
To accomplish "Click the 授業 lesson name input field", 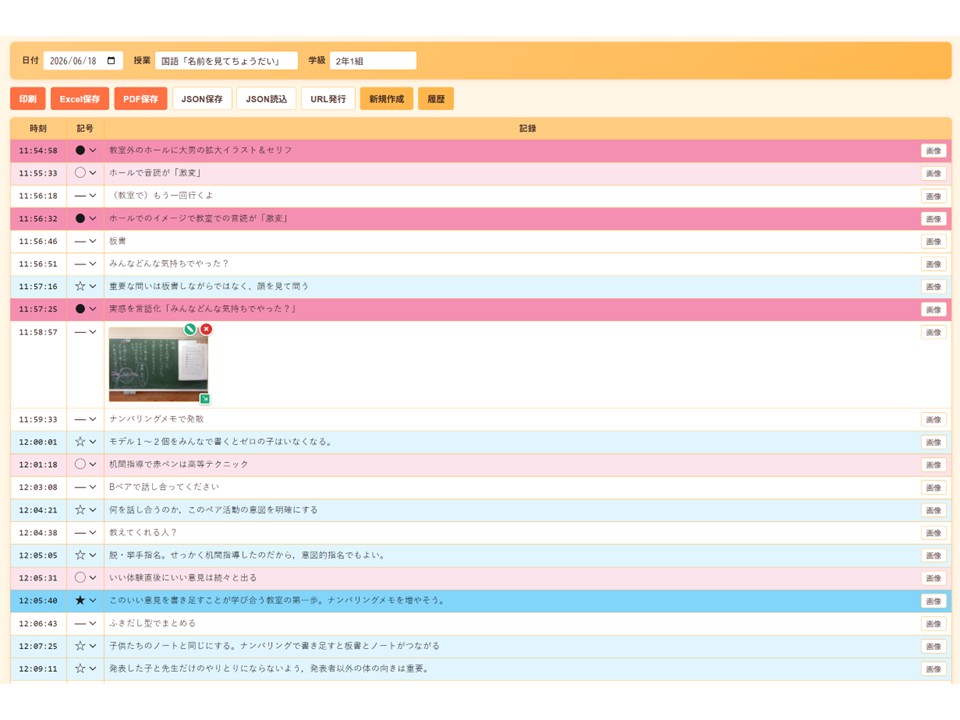I will point(227,61).
